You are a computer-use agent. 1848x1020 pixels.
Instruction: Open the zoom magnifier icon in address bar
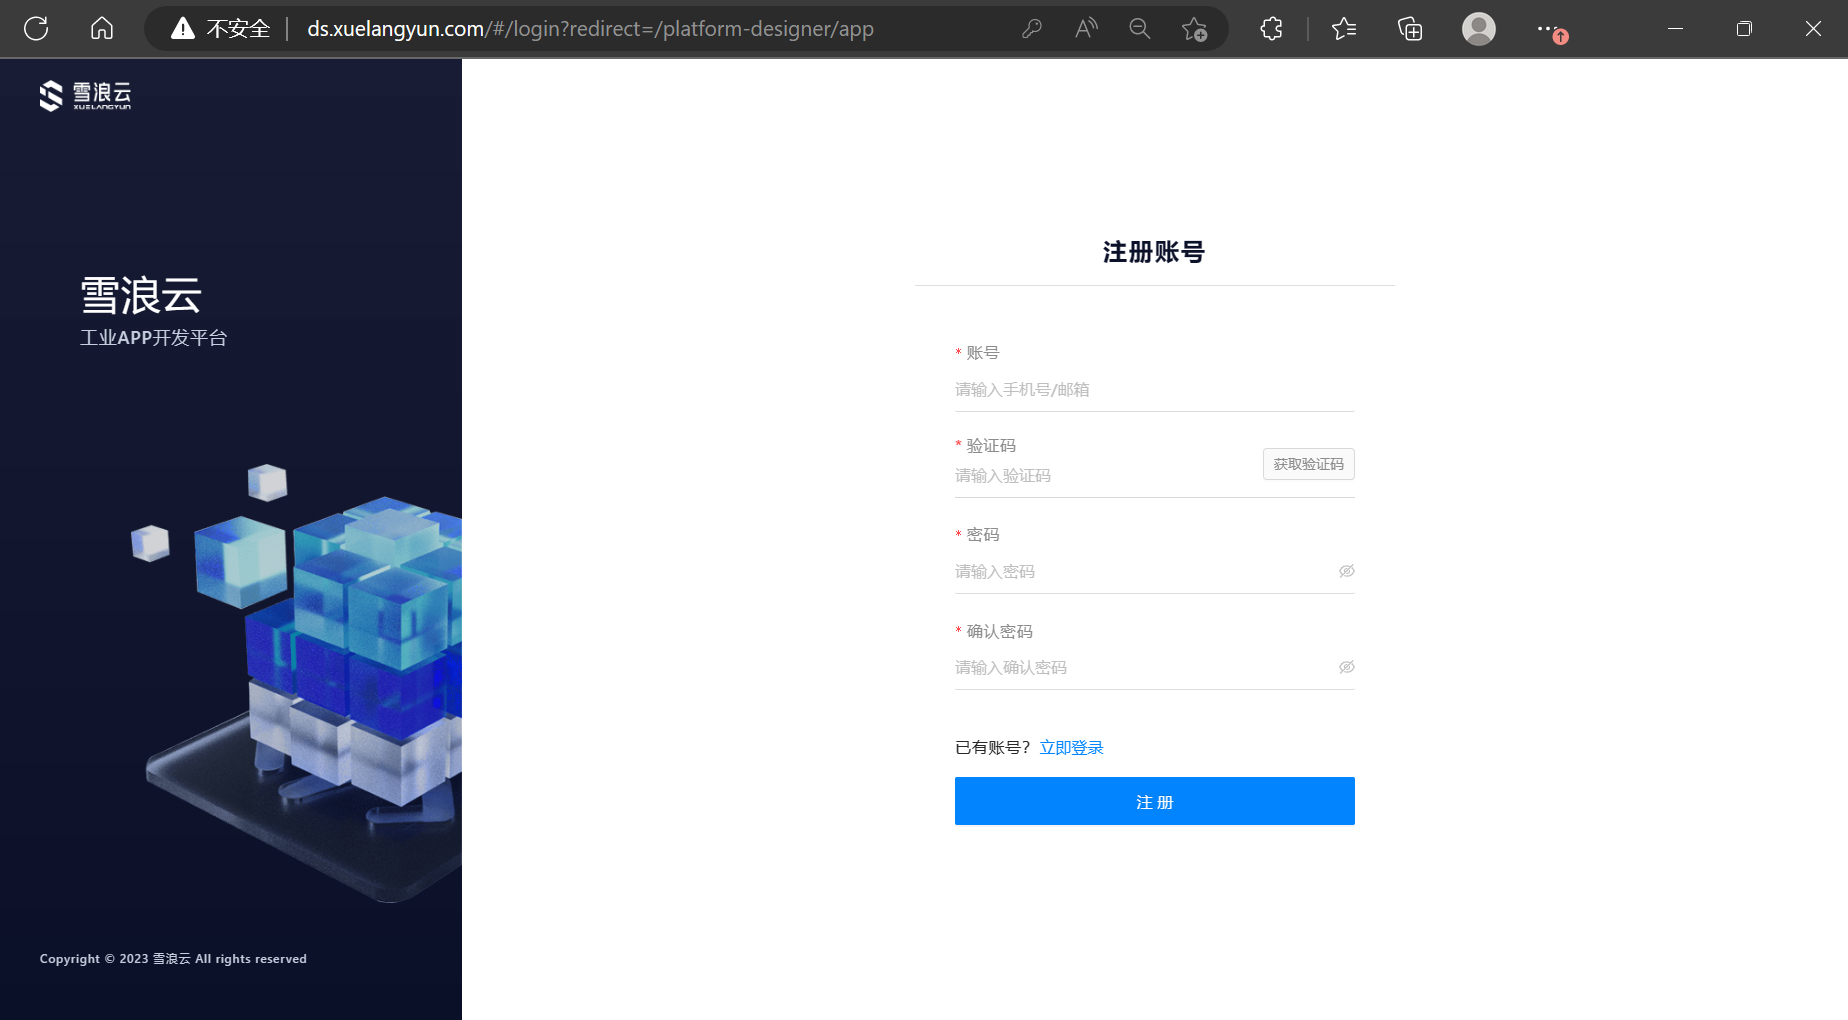(1139, 29)
